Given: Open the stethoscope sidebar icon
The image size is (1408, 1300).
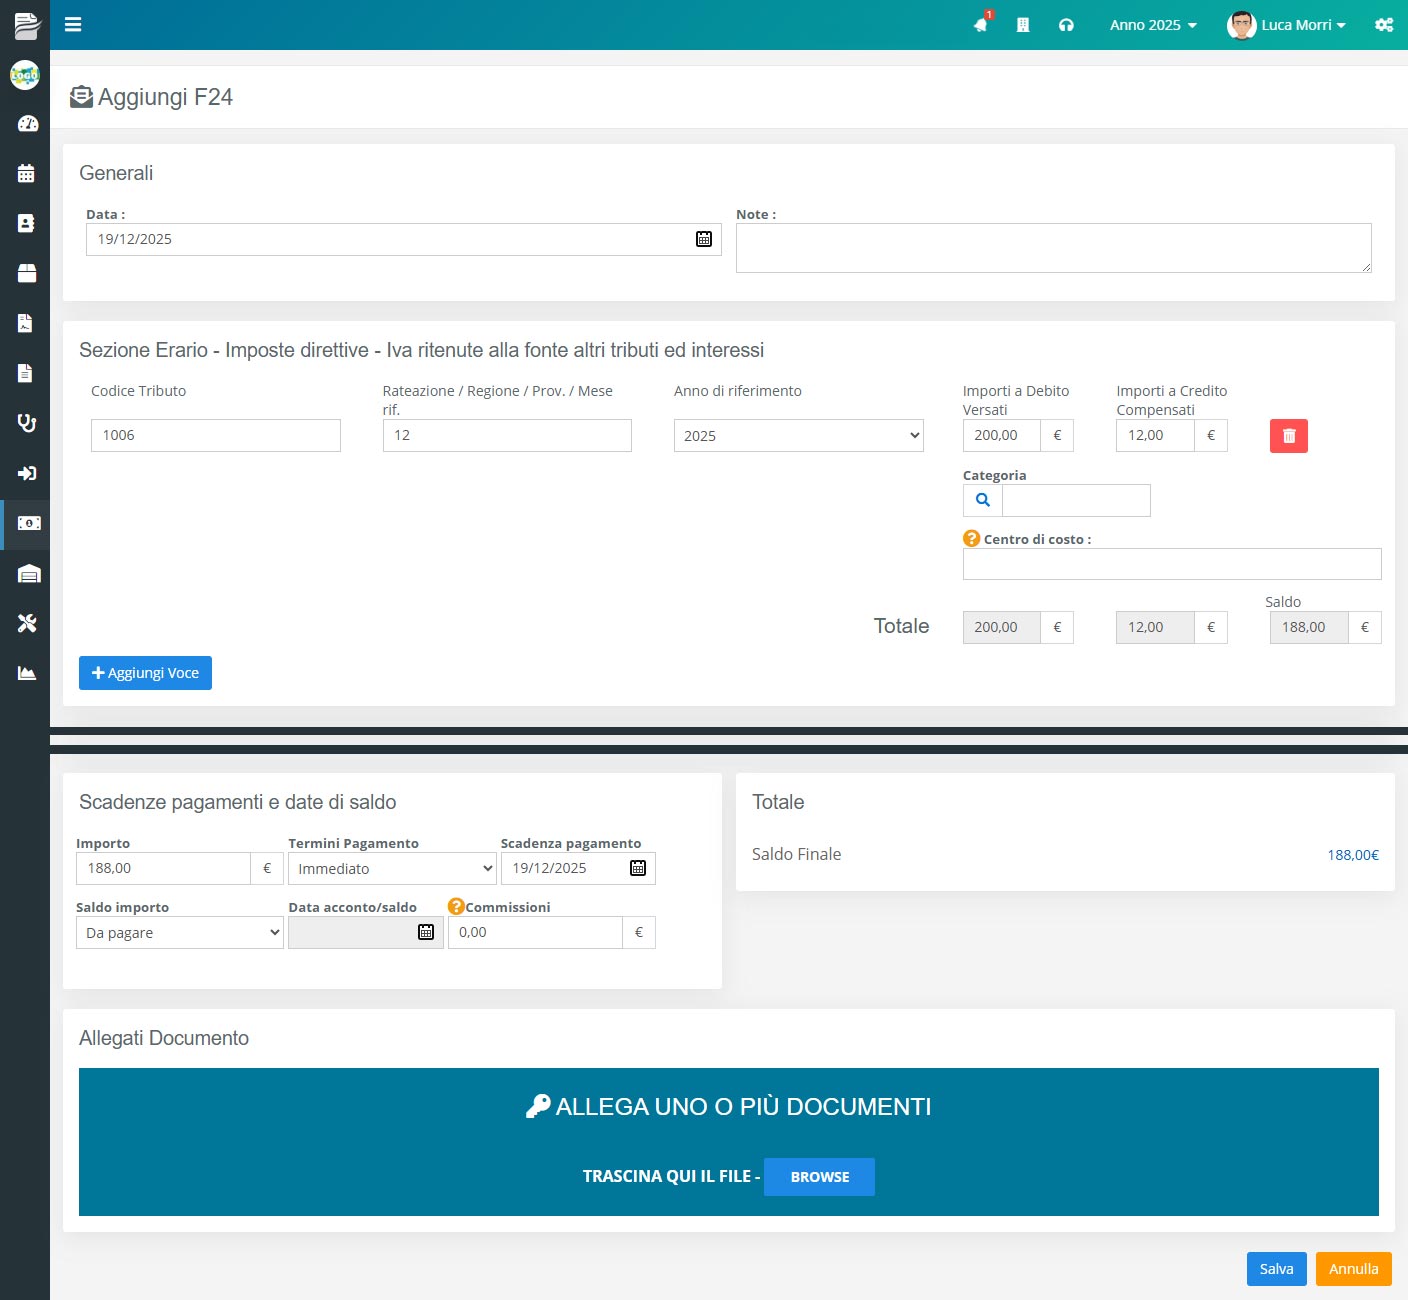Looking at the screenshot, I should [27, 423].
